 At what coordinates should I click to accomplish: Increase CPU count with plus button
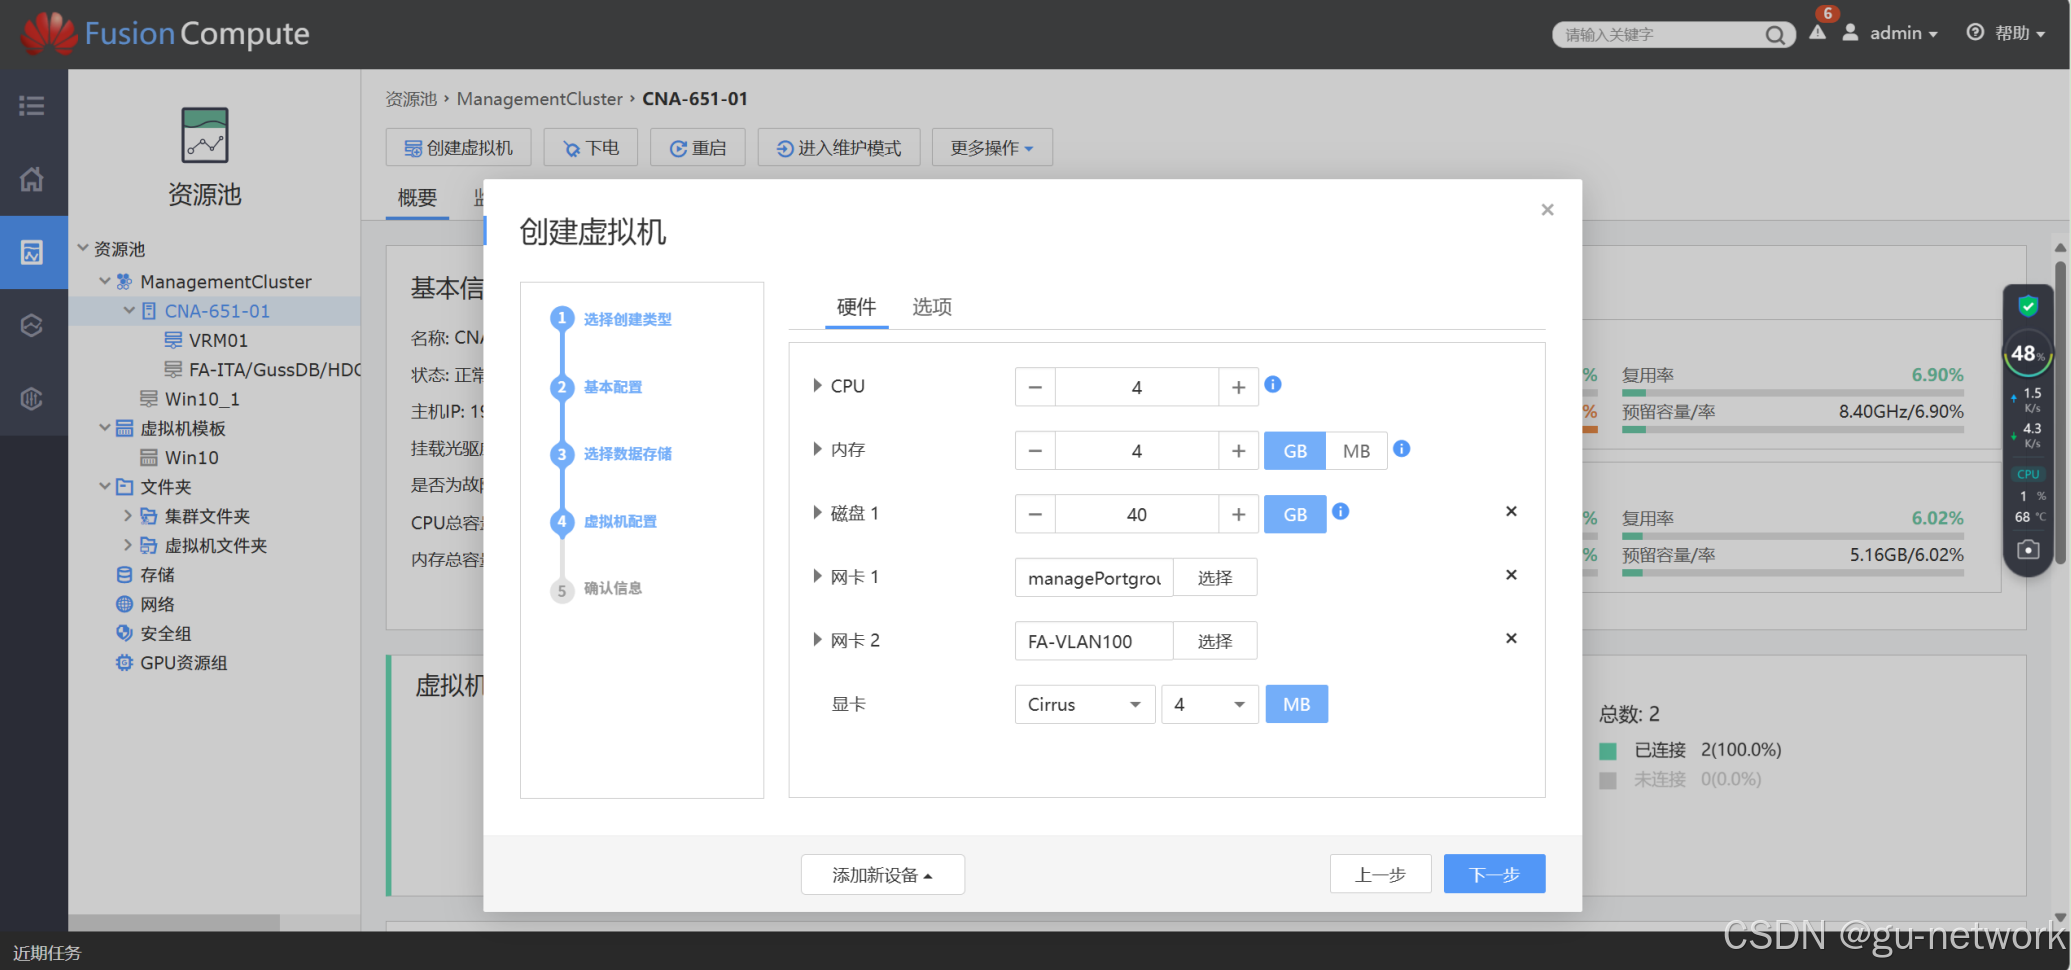(x=1238, y=387)
